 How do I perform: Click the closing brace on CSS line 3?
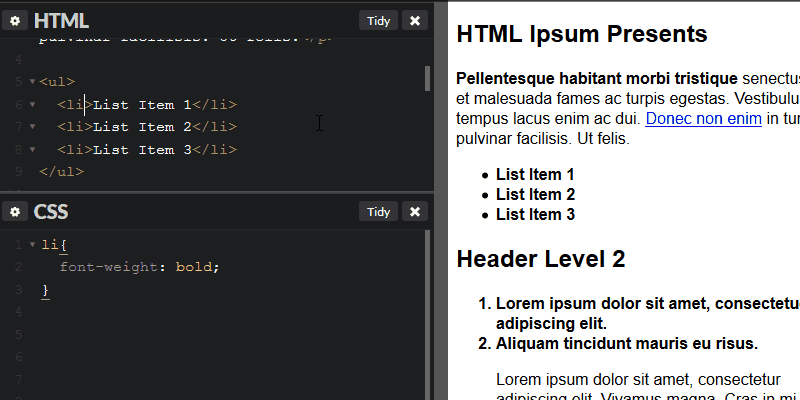coord(45,290)
